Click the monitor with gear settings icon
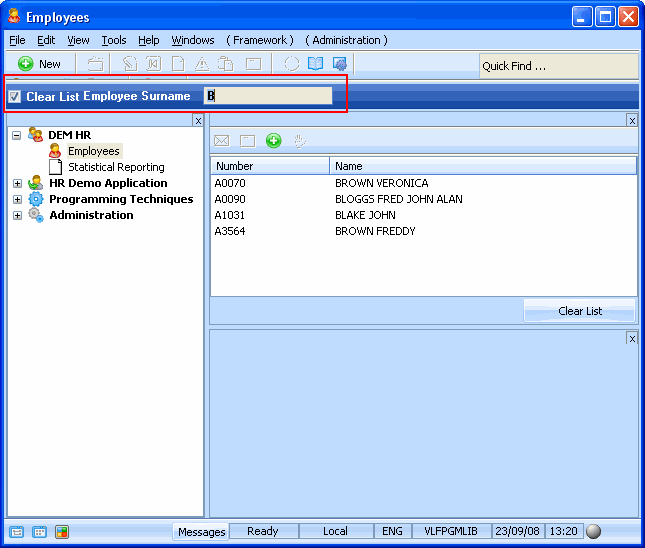 (x=340, y=64)
